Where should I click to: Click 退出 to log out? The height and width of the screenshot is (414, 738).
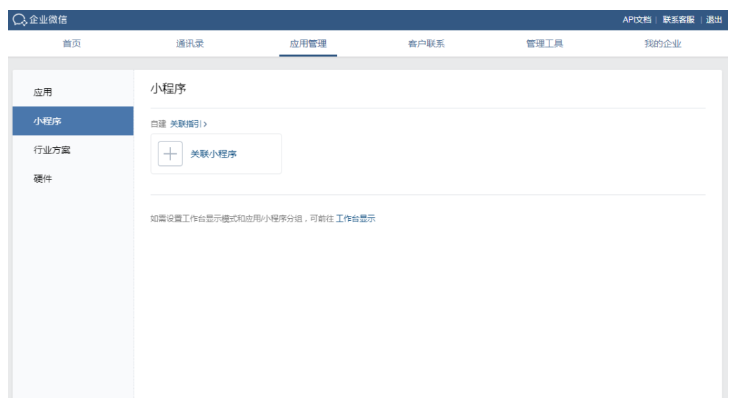pyautogui.click(x=714, y=20)
